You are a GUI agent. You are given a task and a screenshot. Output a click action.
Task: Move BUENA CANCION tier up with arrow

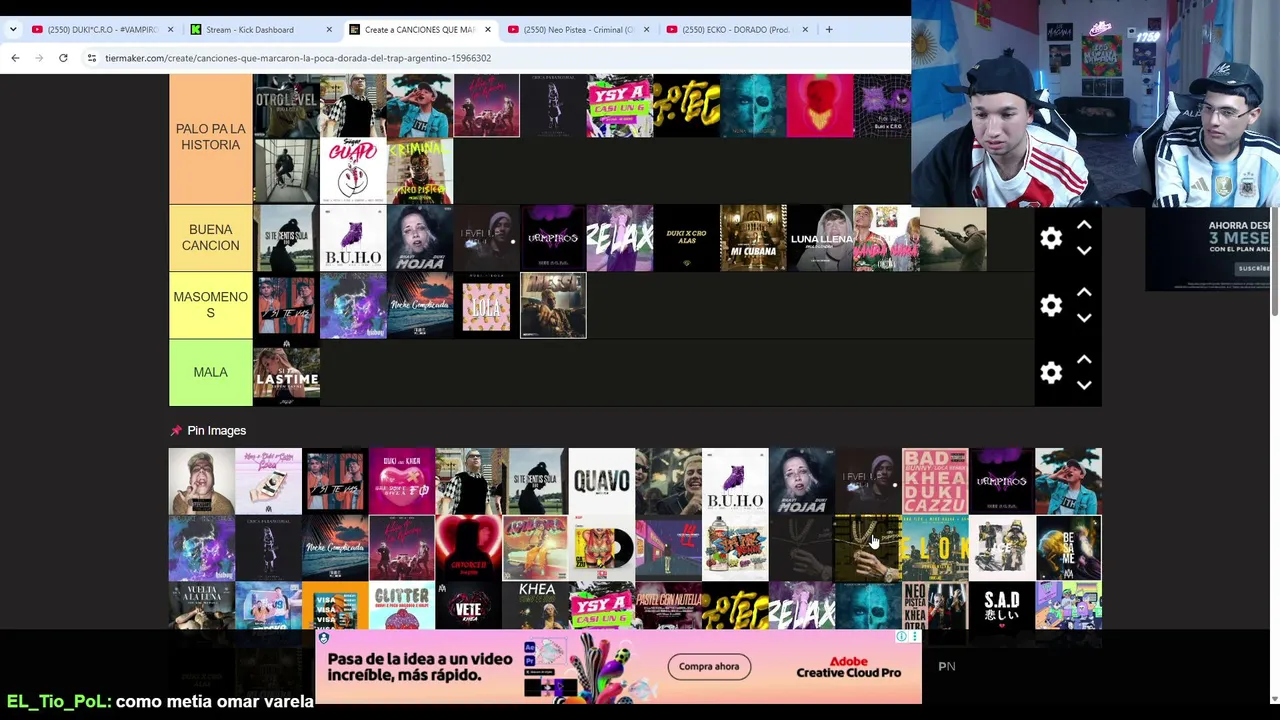pyautogui.click(x=1084, y=225)
